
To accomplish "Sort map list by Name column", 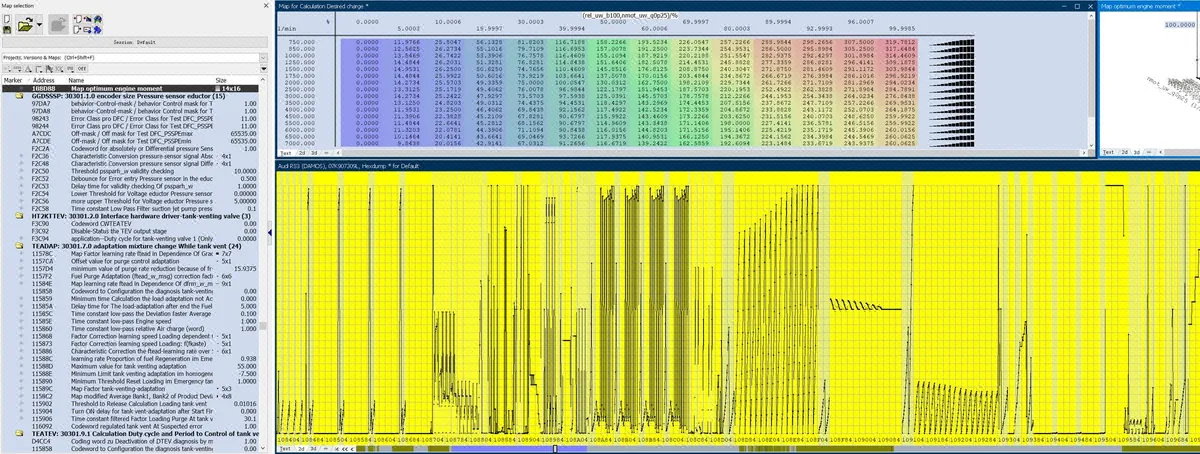I will click(x=76, y=80).
